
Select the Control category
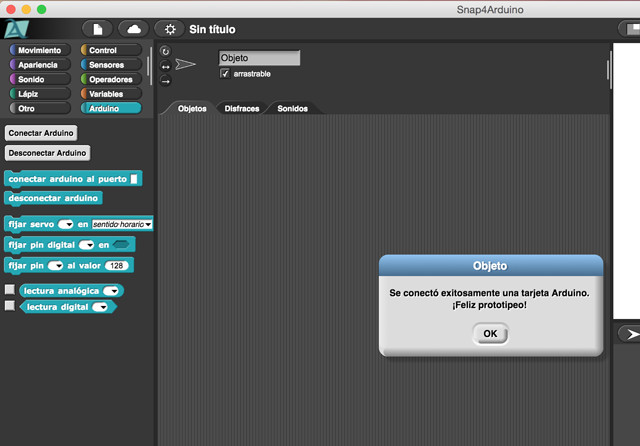[x=111, y=50]
